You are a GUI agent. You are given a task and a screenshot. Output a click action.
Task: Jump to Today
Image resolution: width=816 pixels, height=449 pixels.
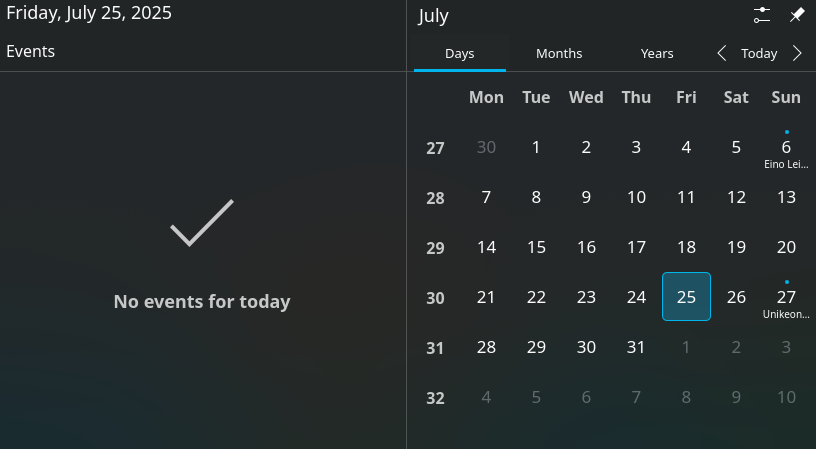point(759,54)
